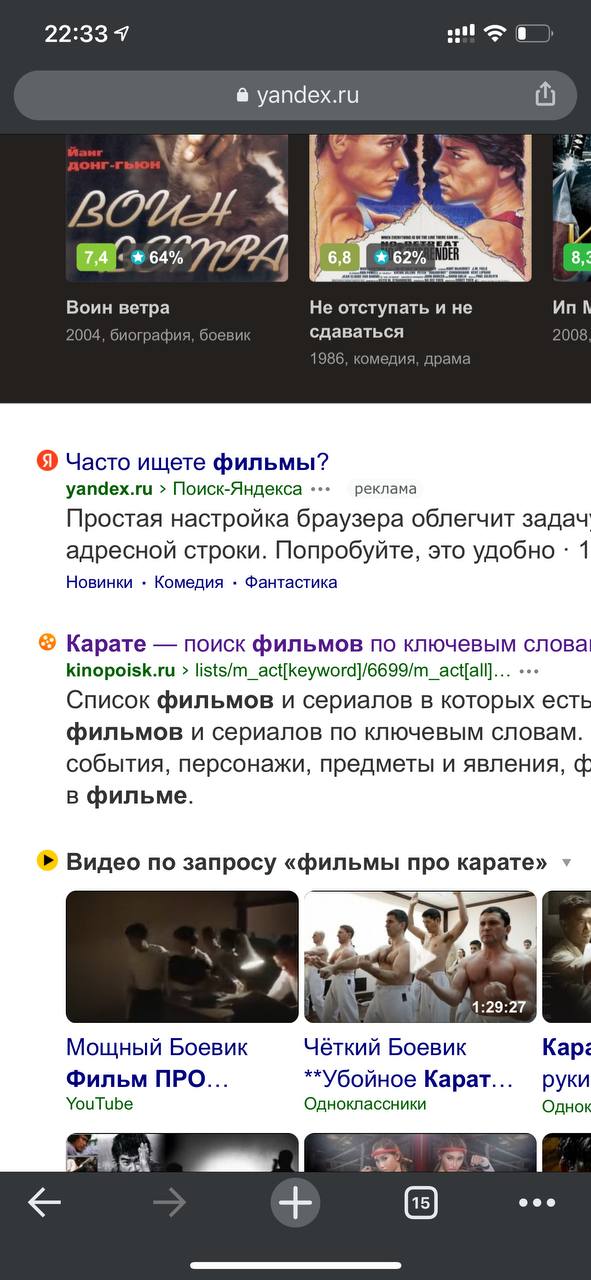
Task: Tap the Простая настройка браузера description
Action: pyautogui.click(x=328, y=535)
